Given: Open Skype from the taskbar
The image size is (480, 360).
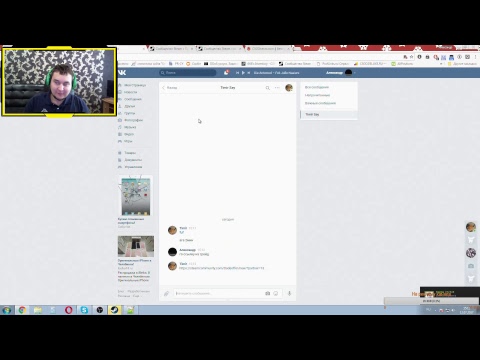Looking at the screenshot, I should (84, 310).
